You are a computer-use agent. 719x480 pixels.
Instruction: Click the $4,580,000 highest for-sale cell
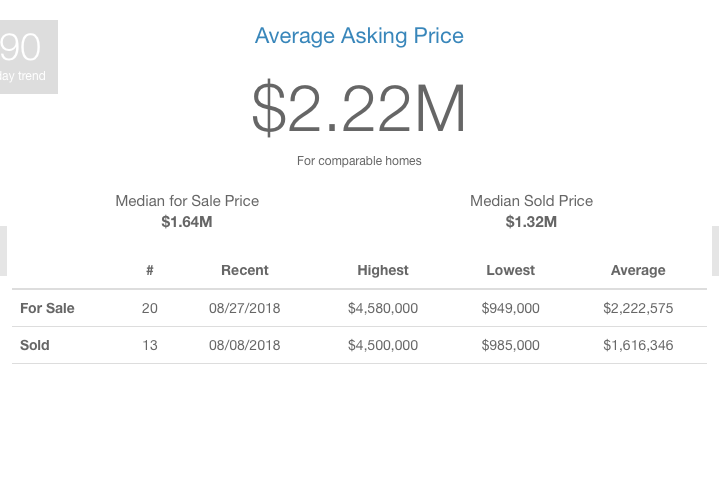pyautogui.click(x=383, y=308)
